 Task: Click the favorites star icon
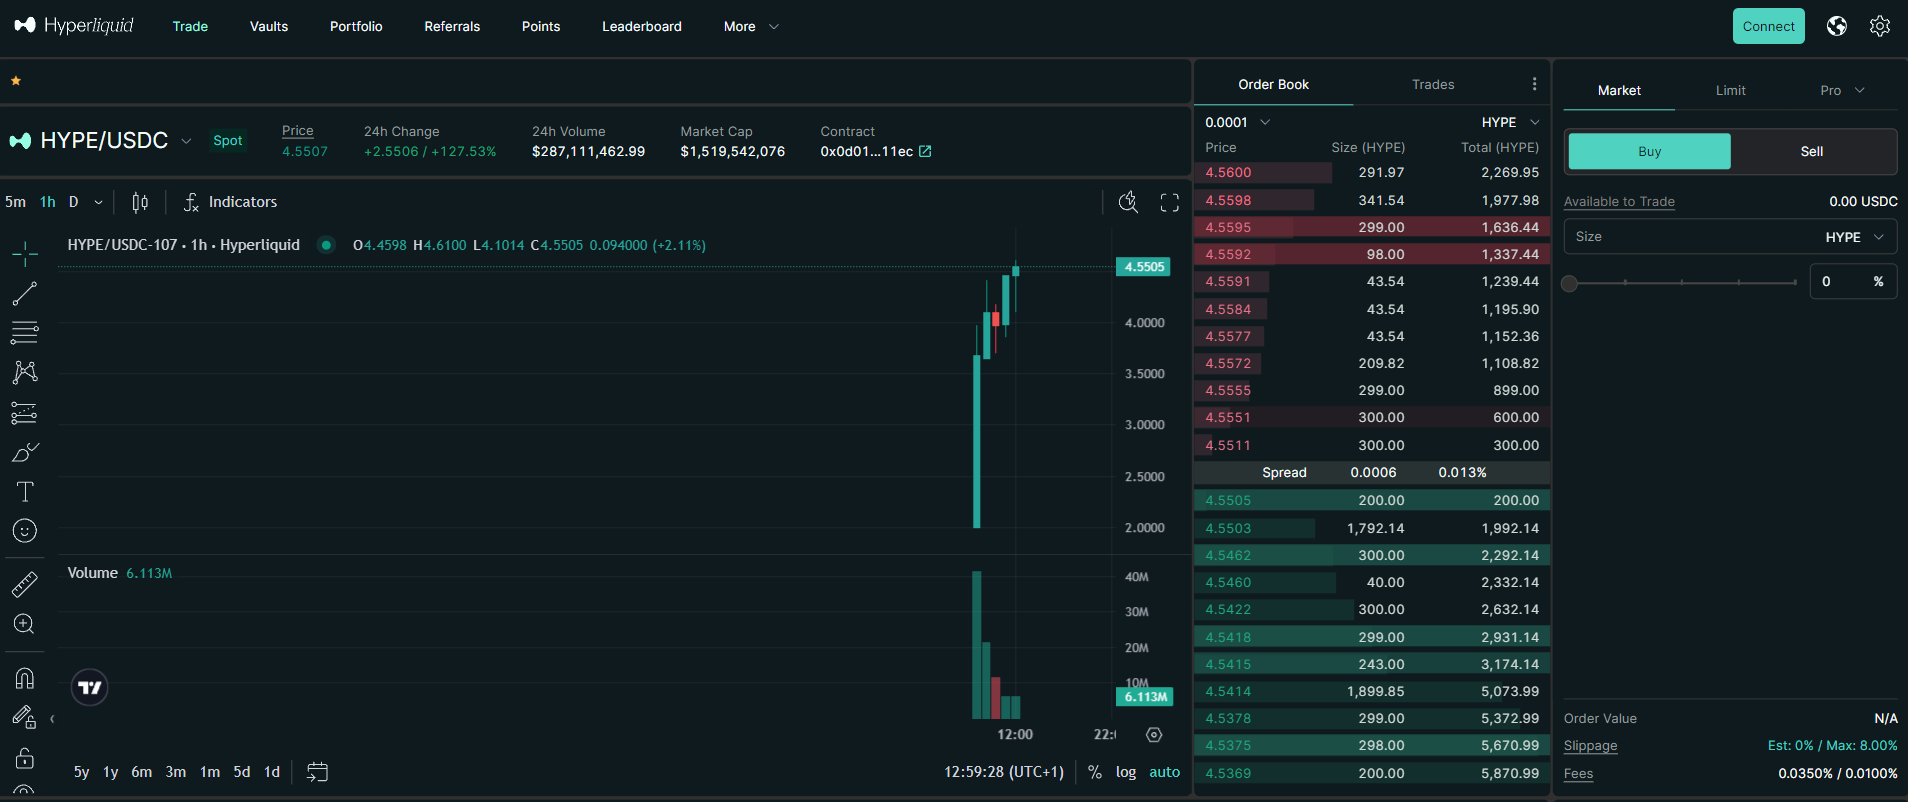click(16, 81)
